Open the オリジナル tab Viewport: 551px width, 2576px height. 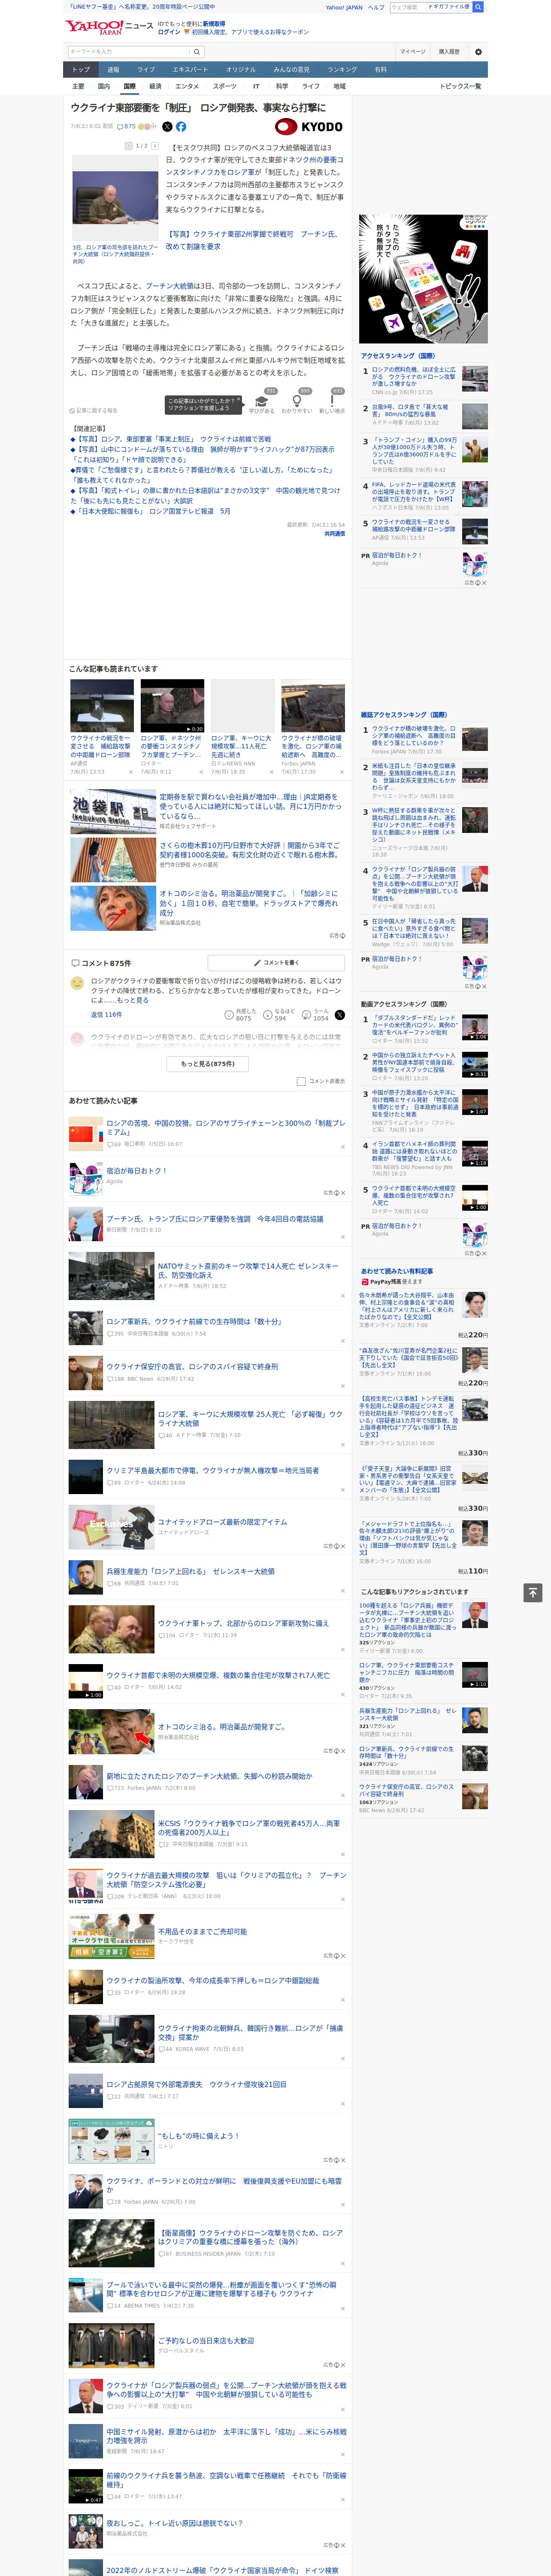pyautogui.click(x=241, y=70)
